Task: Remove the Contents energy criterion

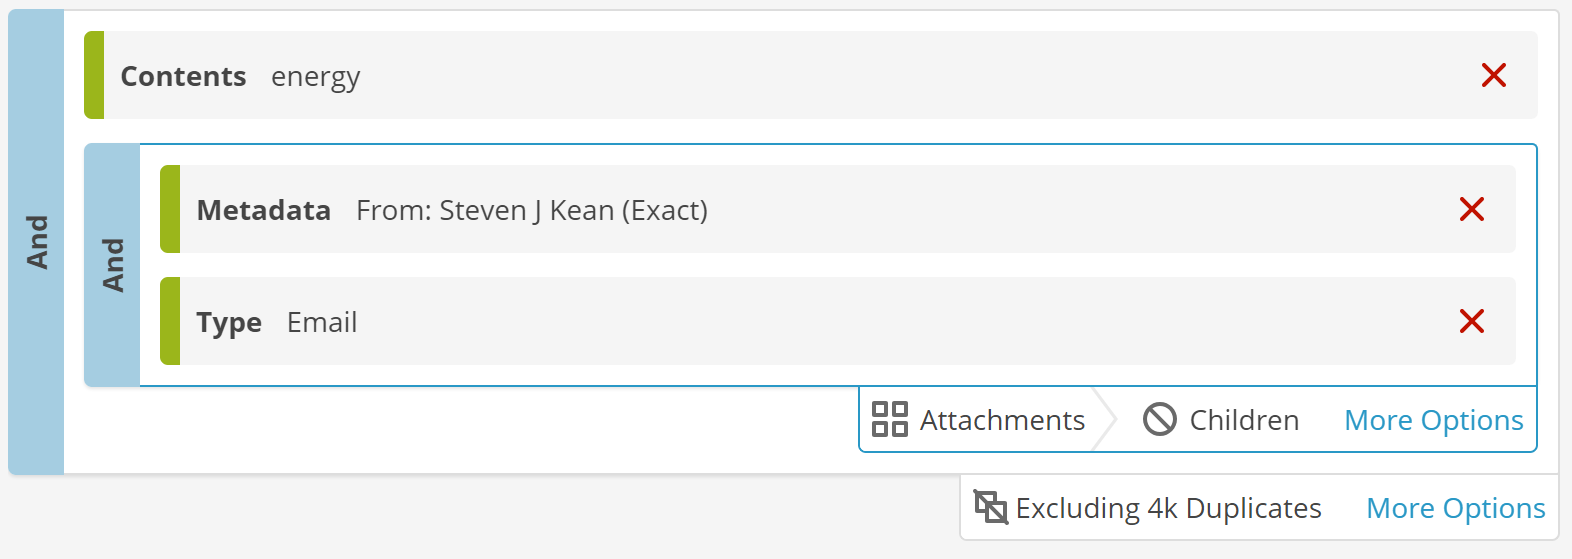Action: (1493, 75)
